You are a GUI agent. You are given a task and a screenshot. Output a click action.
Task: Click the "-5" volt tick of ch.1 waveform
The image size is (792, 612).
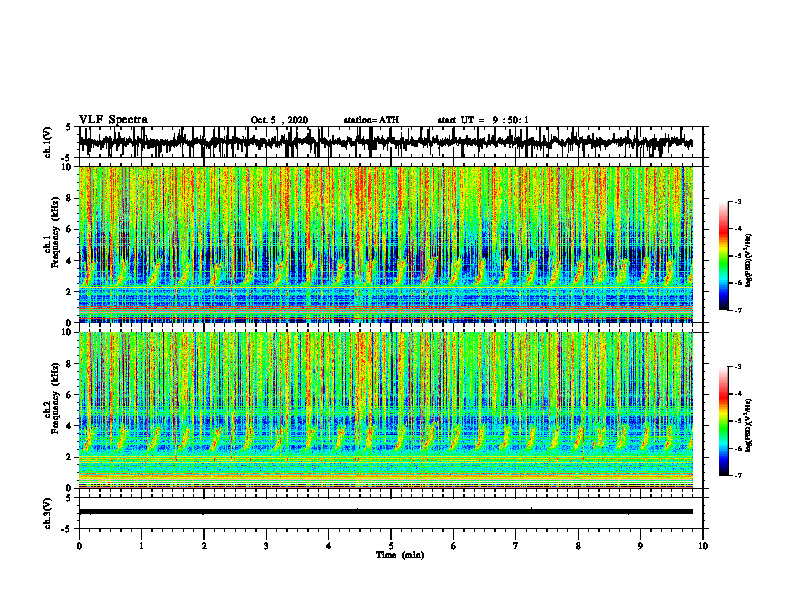[x=67, y=158]
